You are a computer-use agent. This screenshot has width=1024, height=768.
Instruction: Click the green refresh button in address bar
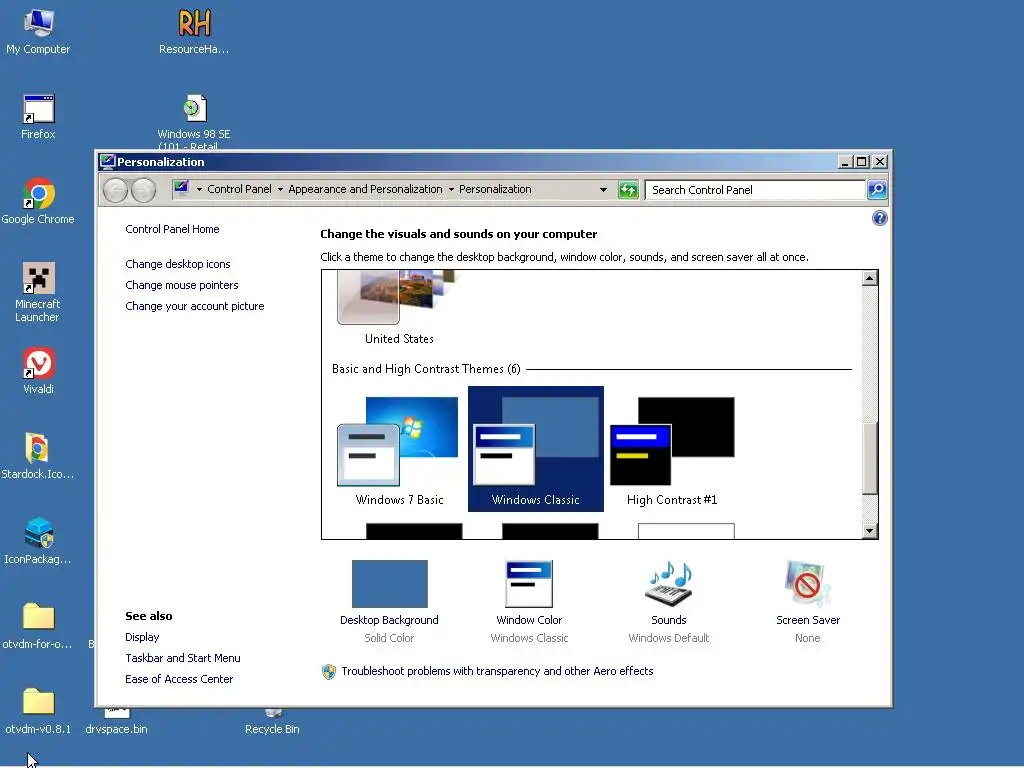pos(628,190)
